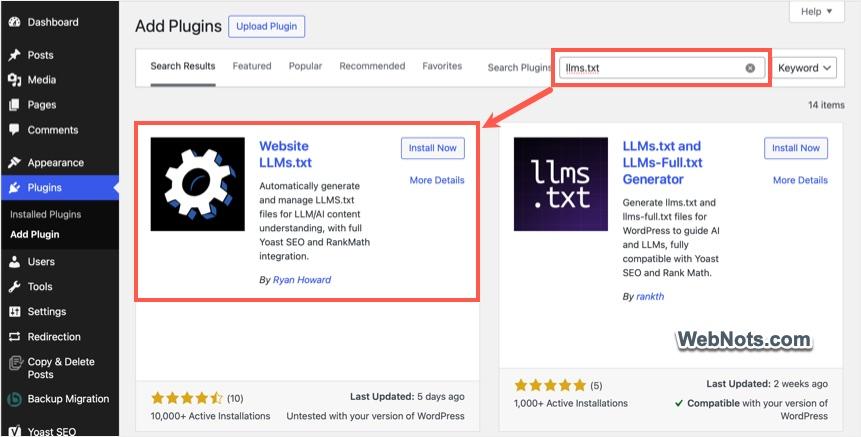Open author rankth link
Image resolution: width=861 pixels, height=437 pixels.
click(650, 296)
